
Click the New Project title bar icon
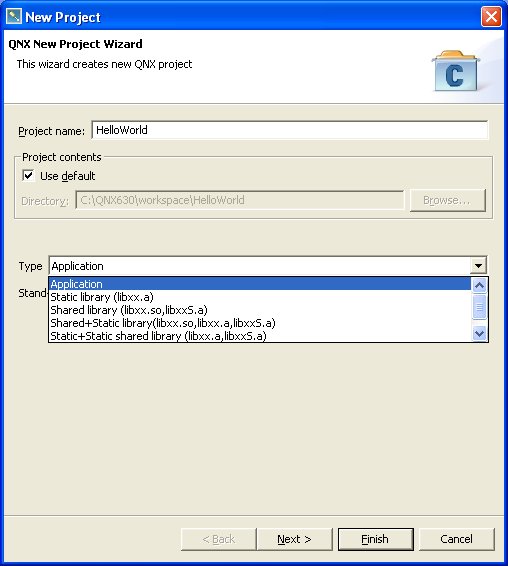[14, 17]
